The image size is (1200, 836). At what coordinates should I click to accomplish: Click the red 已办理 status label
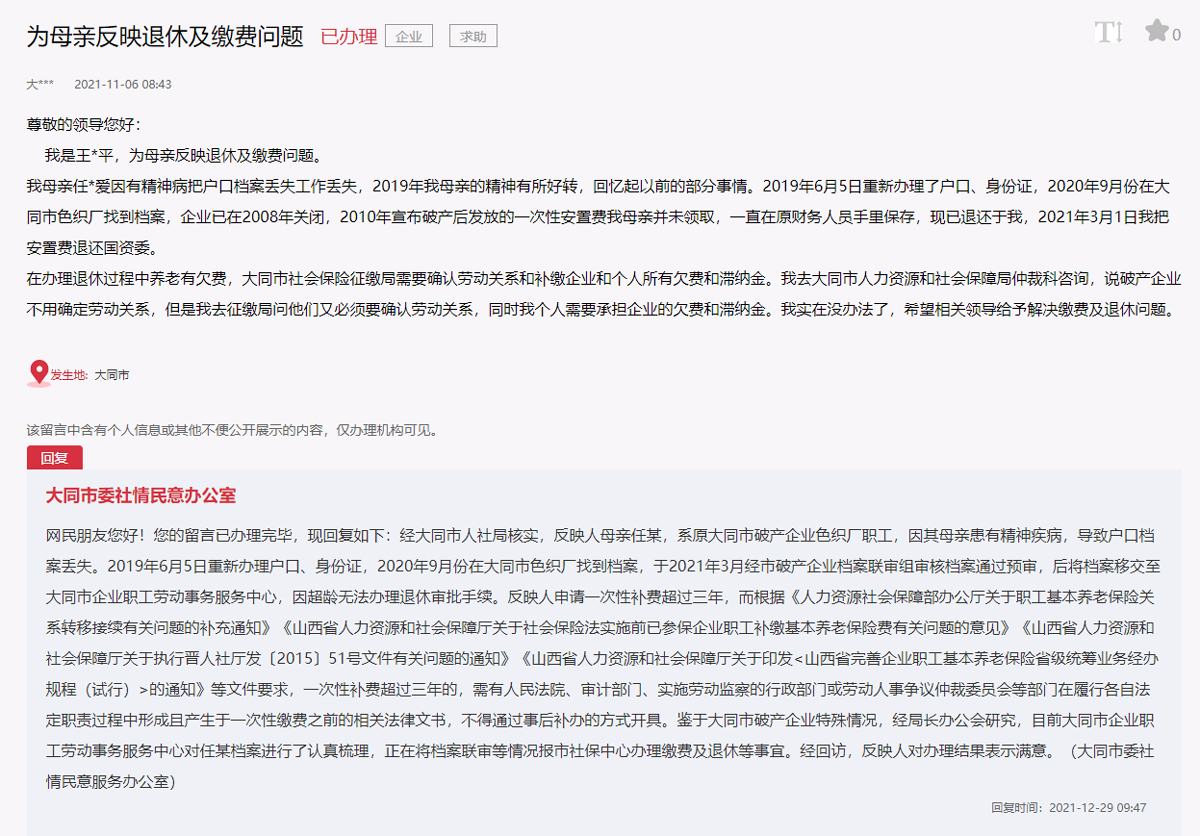coord(348,37)
